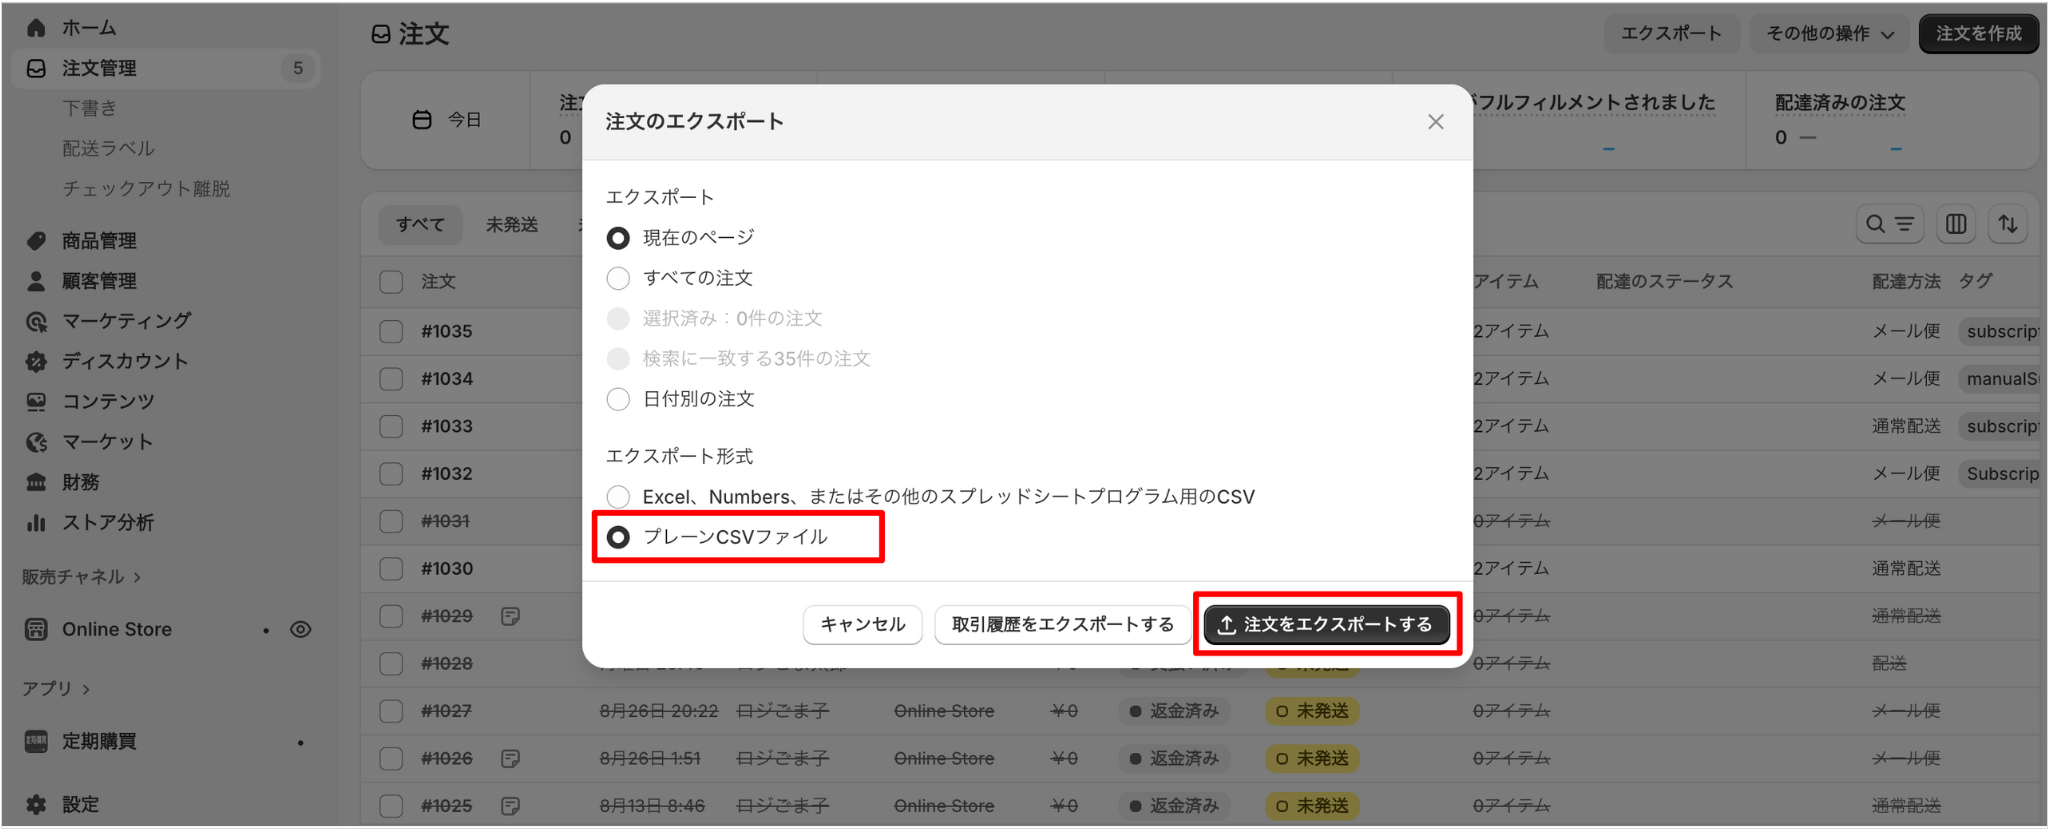
Task: Expand the アプリ section
Action: [x=56, y=688]
